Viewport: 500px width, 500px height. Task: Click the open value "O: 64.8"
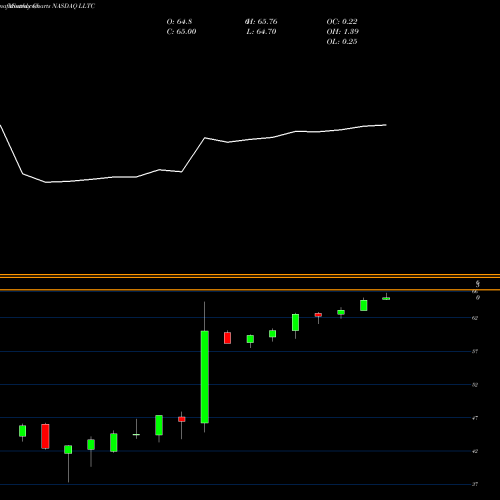(x=179, y=22)
